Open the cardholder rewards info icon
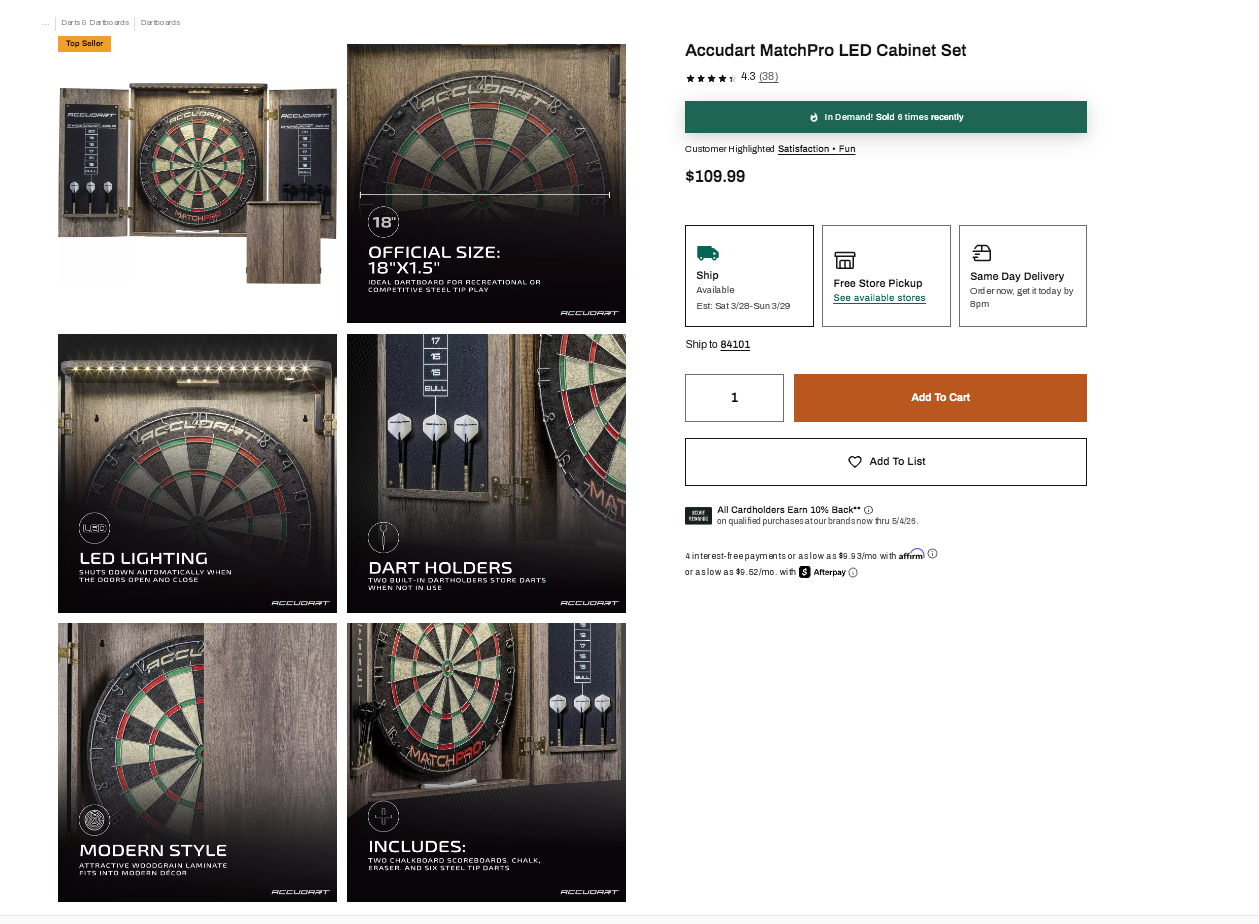This screenshot has width=1259, height=924. pos(868,510)
